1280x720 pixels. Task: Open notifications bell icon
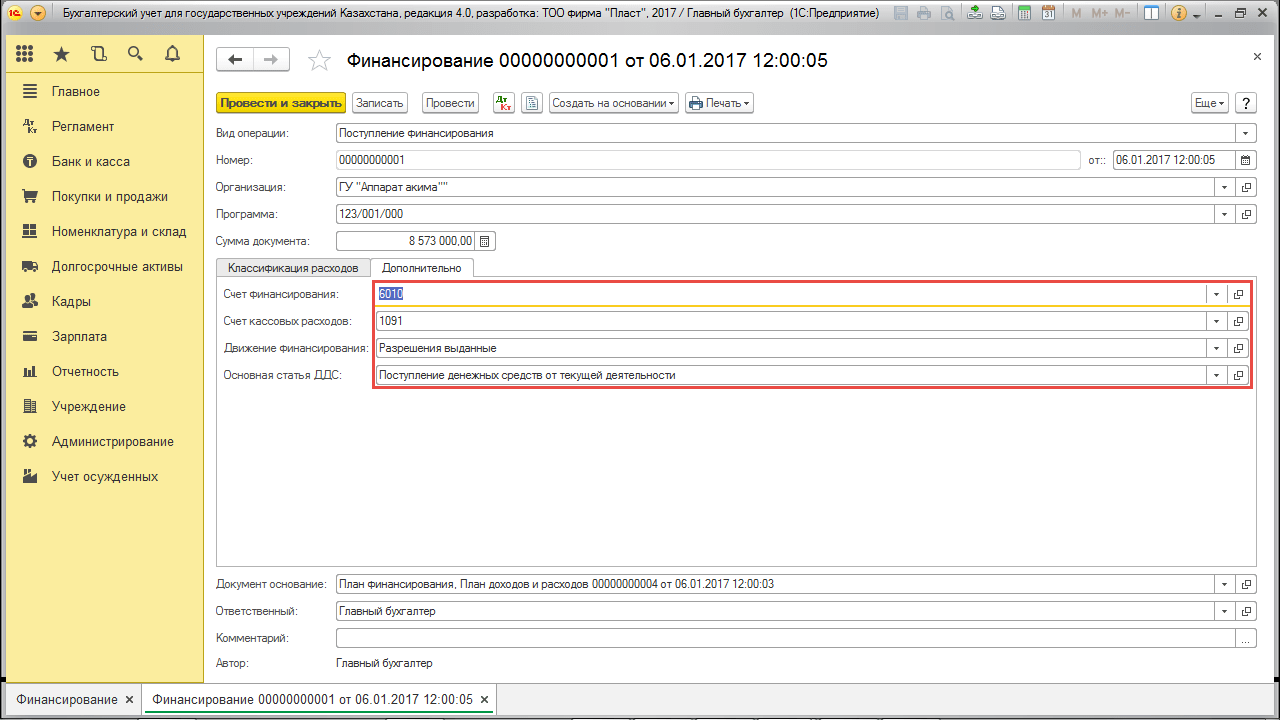(172, 54)
